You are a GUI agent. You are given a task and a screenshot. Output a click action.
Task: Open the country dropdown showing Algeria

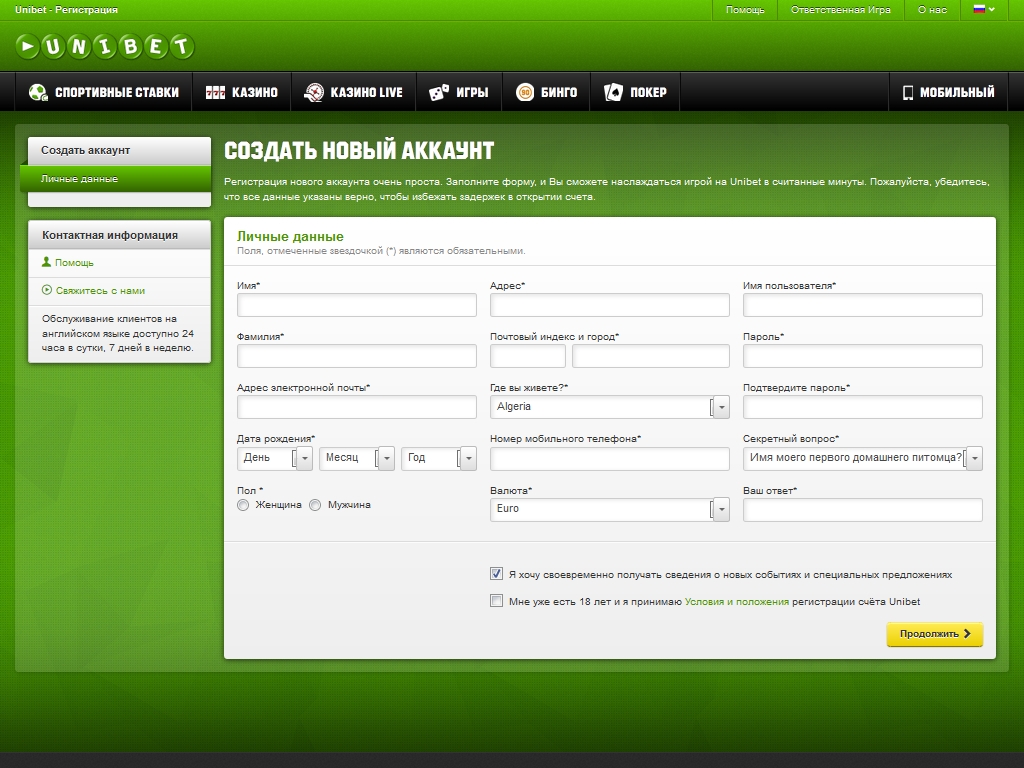[x=609, y=407]
